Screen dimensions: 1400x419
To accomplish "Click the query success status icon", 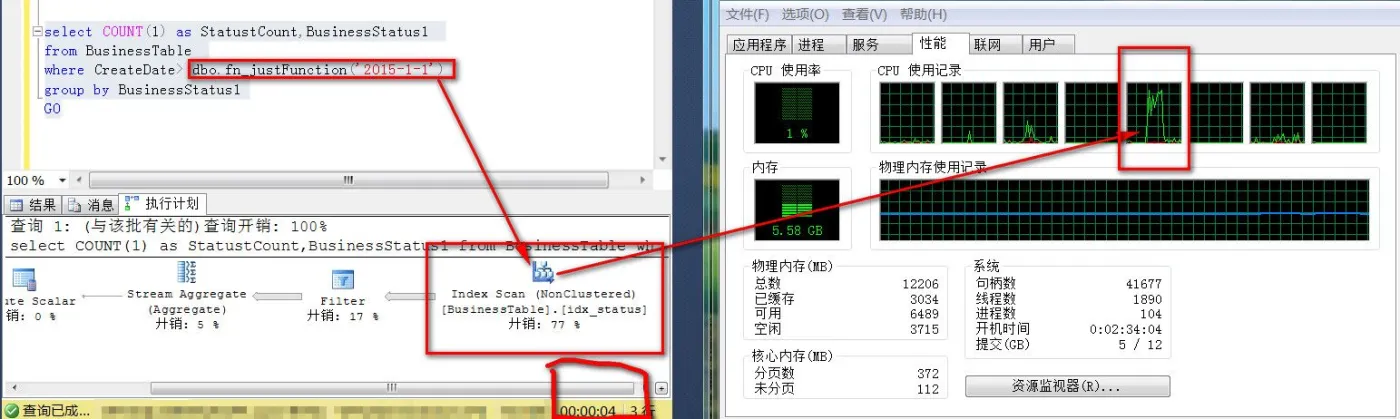I will [11, 410].
